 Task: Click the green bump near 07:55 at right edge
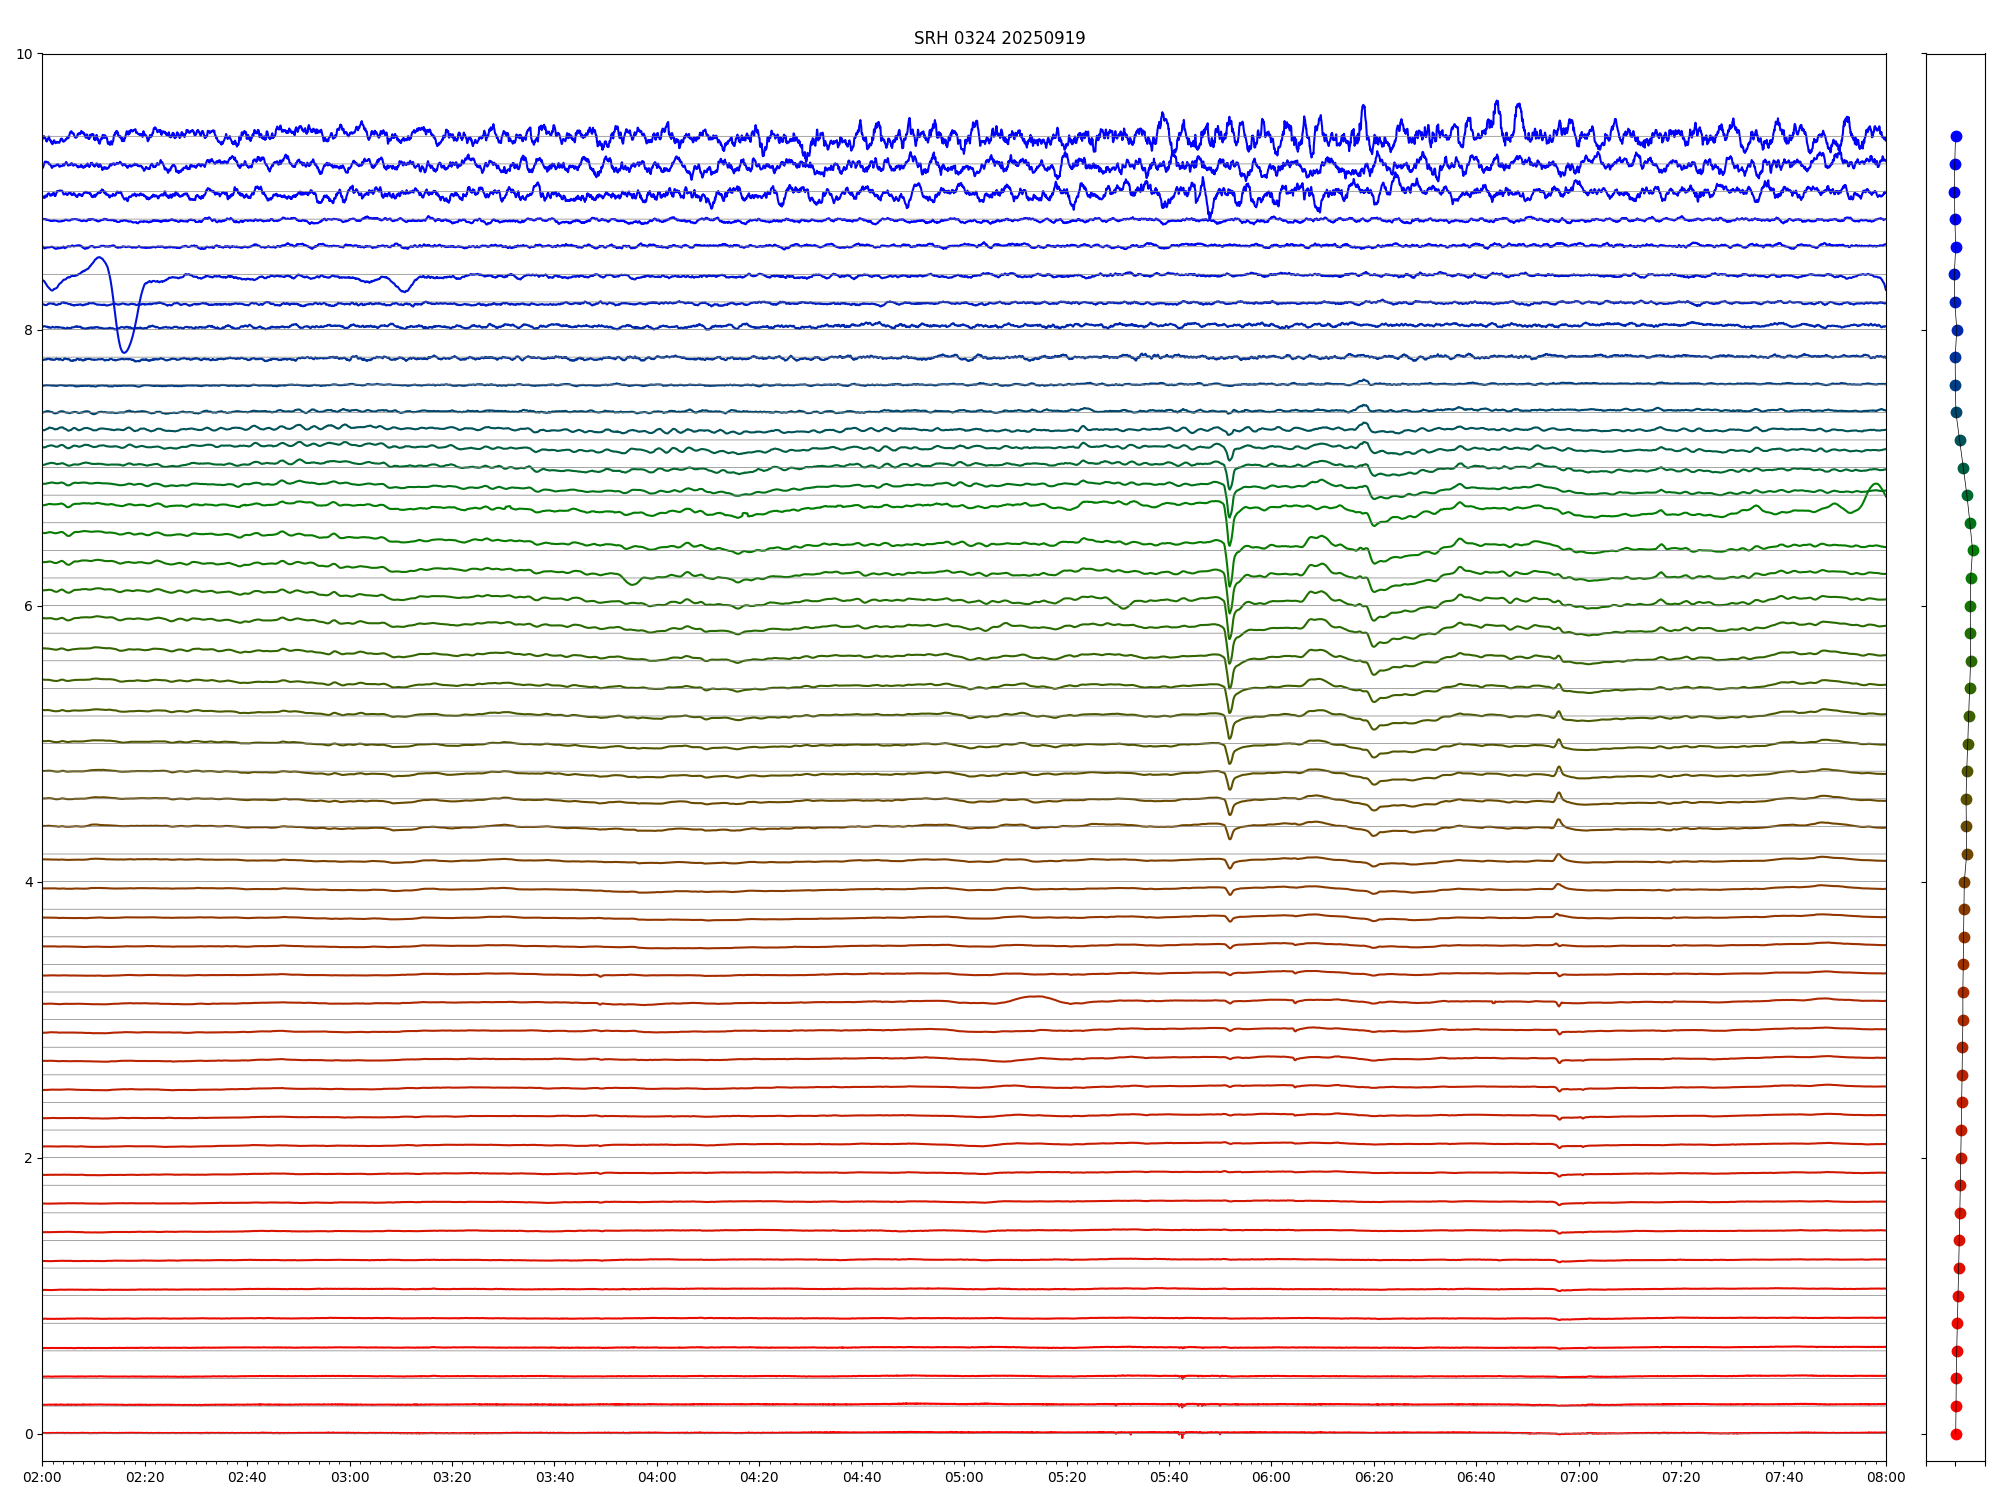point(1874,486)
